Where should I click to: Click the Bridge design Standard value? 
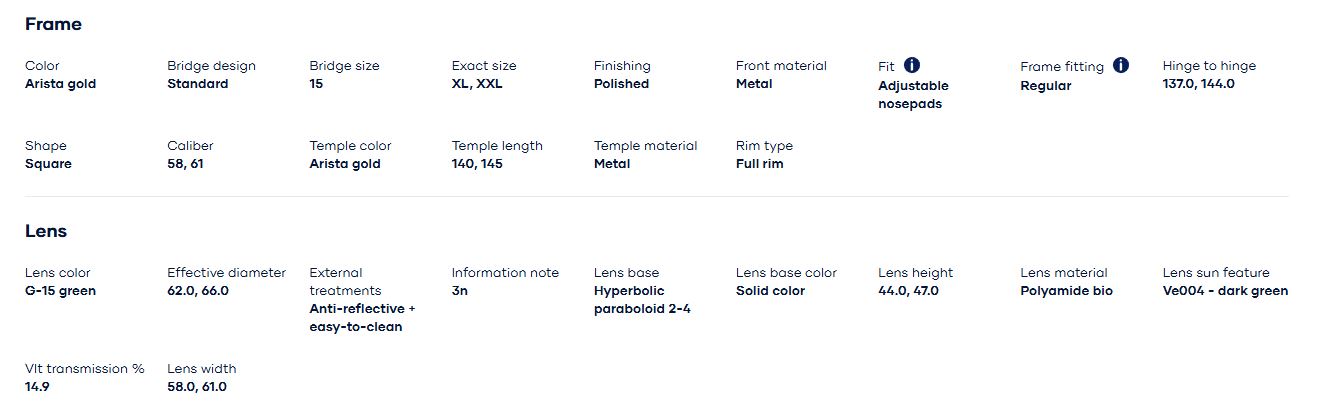197,84
